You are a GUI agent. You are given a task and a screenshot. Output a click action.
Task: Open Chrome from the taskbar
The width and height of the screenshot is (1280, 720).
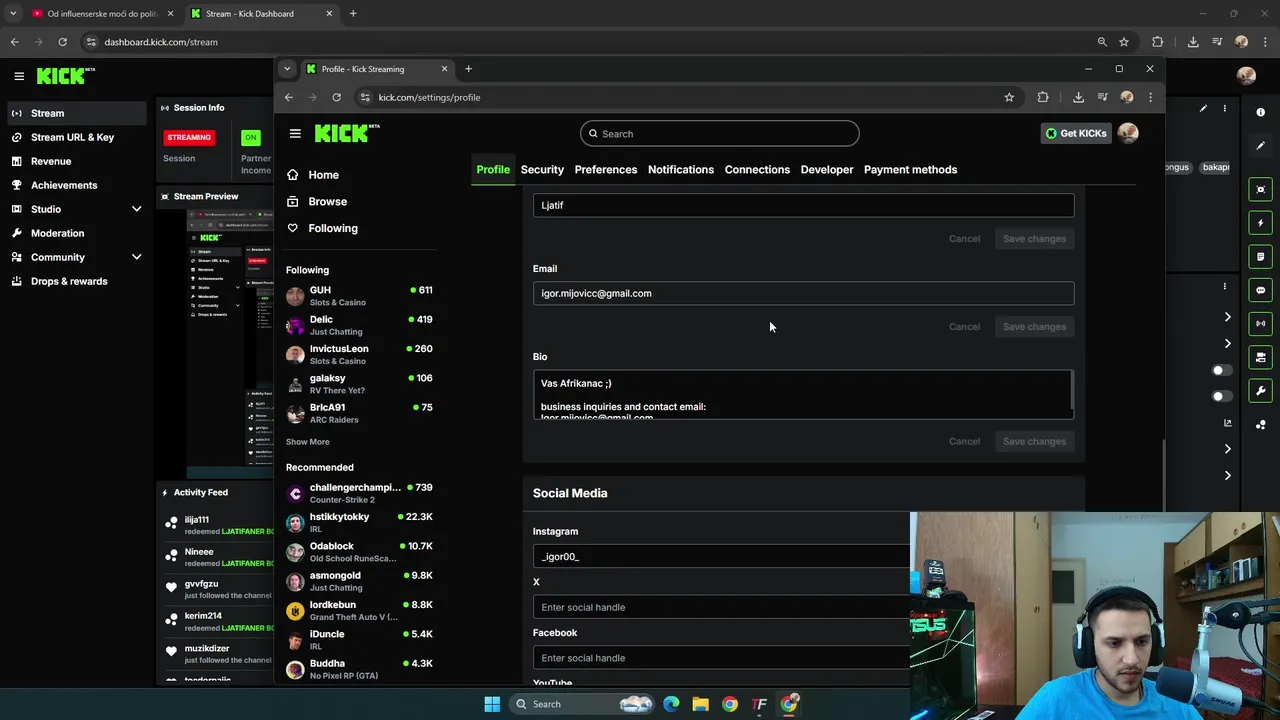pos(730,704)
